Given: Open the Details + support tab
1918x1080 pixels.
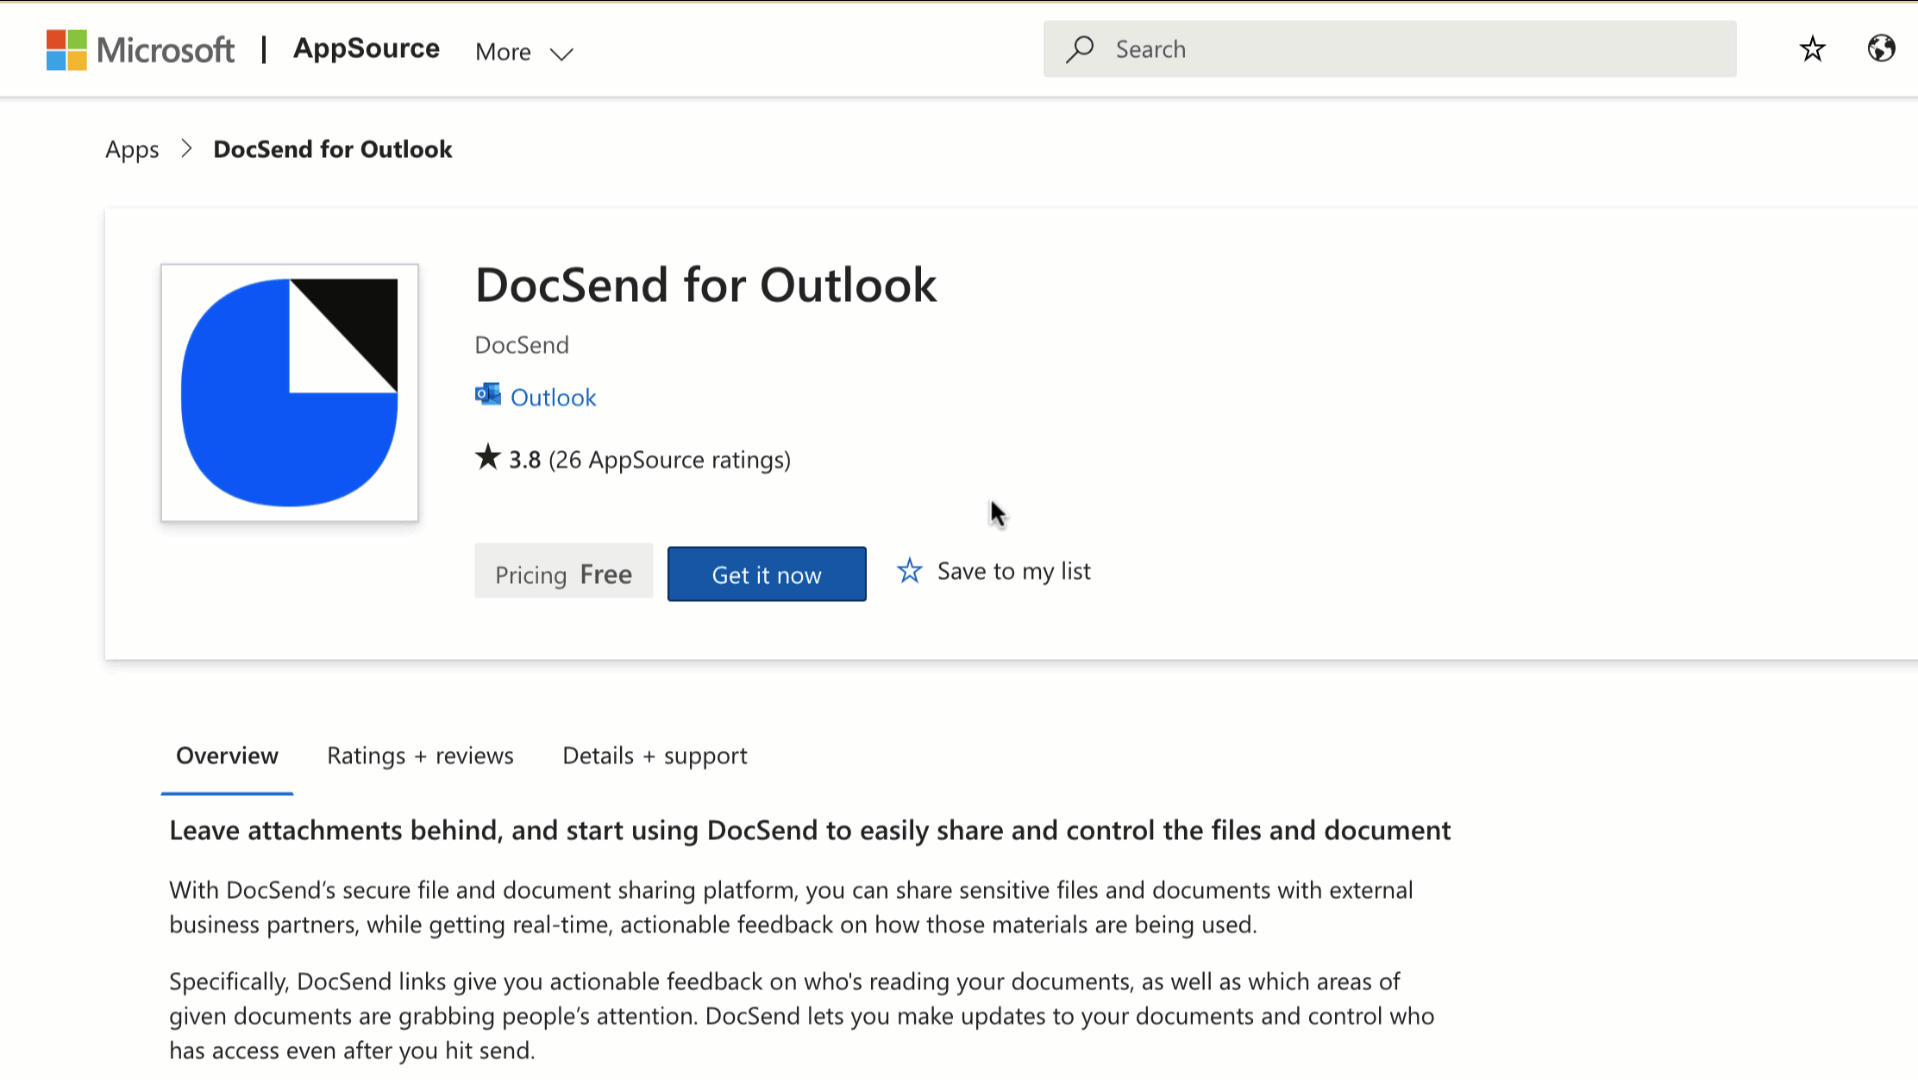Looking at the screenshot, I should [654, 756].
